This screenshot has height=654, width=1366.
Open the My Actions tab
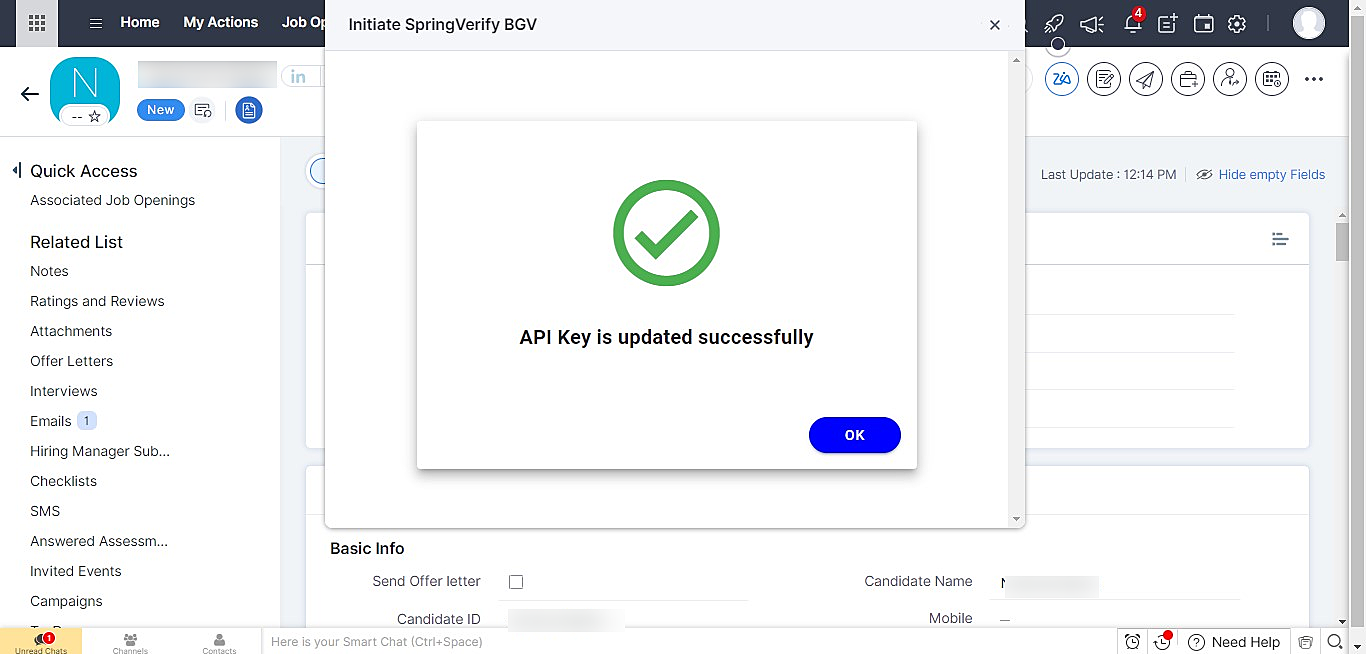click(x=221, y=22)
